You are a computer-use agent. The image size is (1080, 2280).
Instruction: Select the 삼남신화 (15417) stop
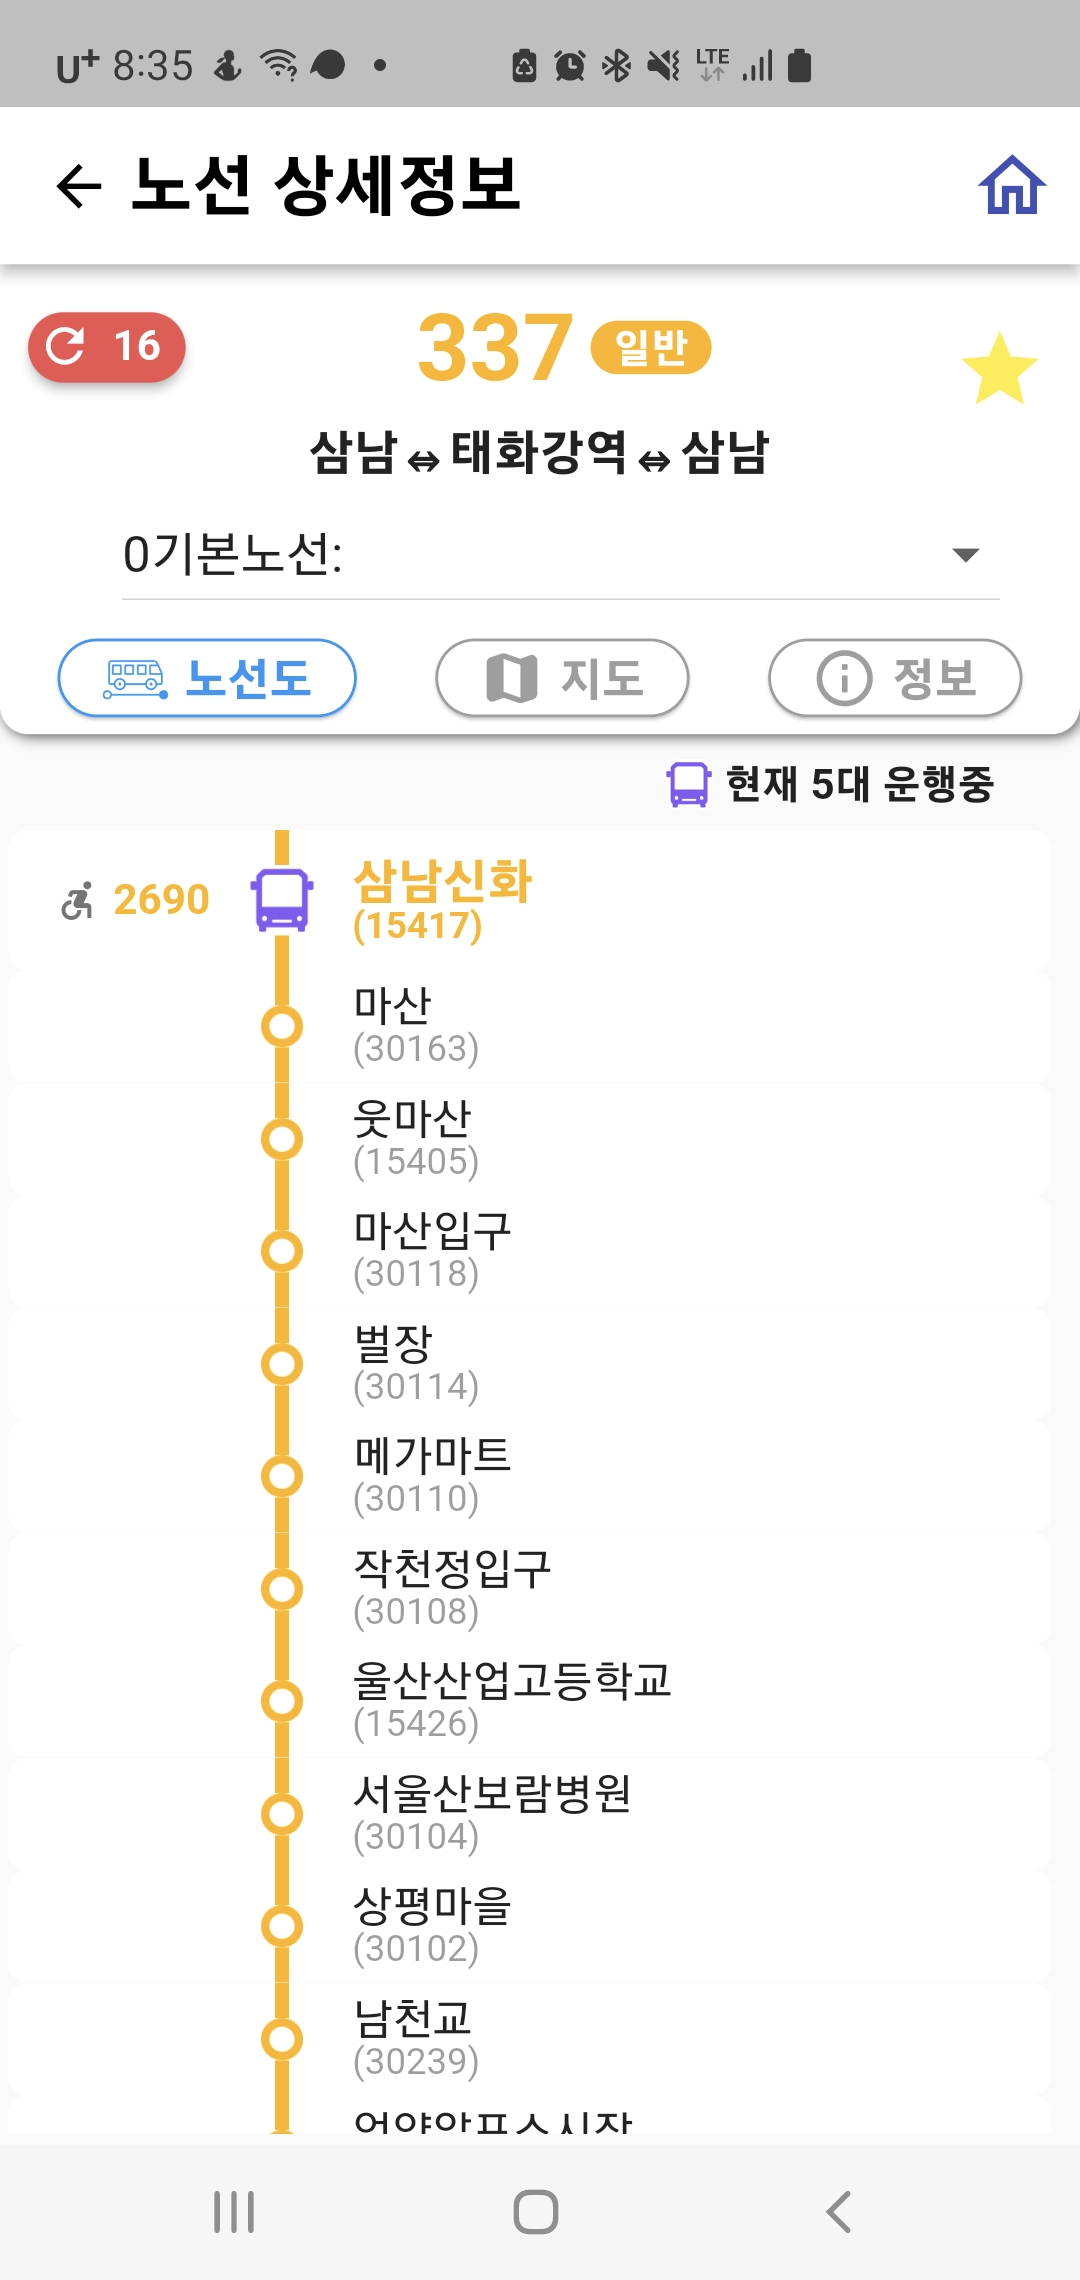(x=442, y=900)
